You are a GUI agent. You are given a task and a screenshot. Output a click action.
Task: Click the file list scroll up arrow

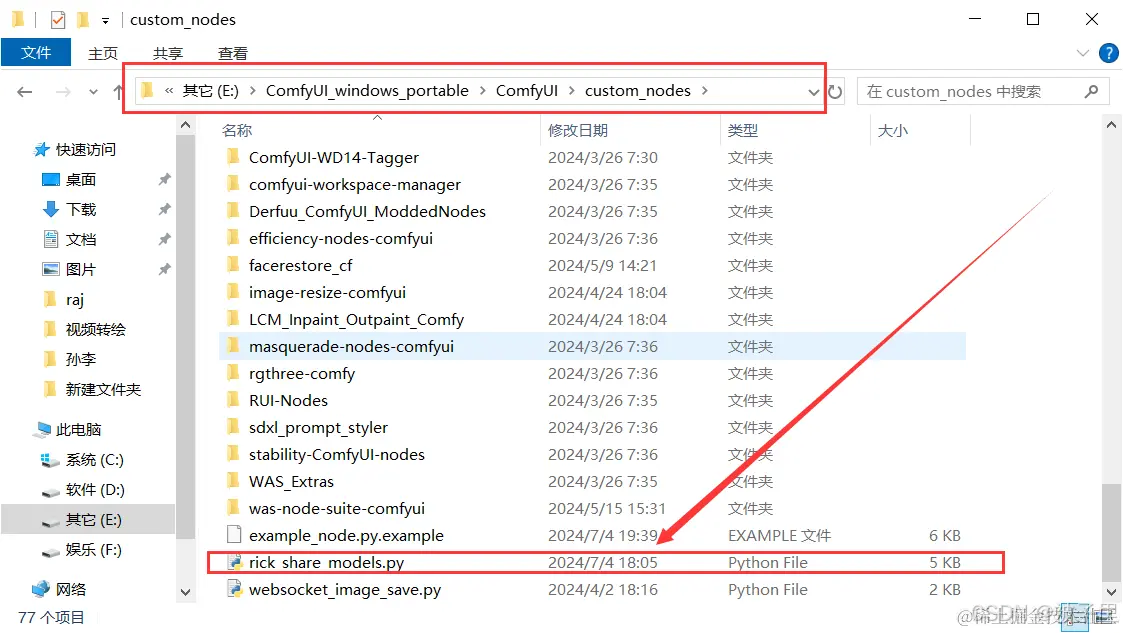coord(1111,125)
